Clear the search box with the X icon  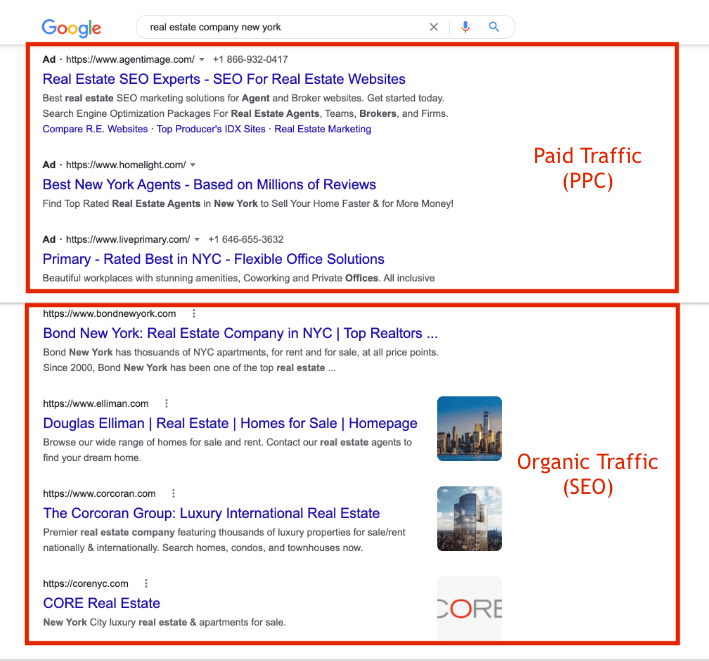(434, 27)
